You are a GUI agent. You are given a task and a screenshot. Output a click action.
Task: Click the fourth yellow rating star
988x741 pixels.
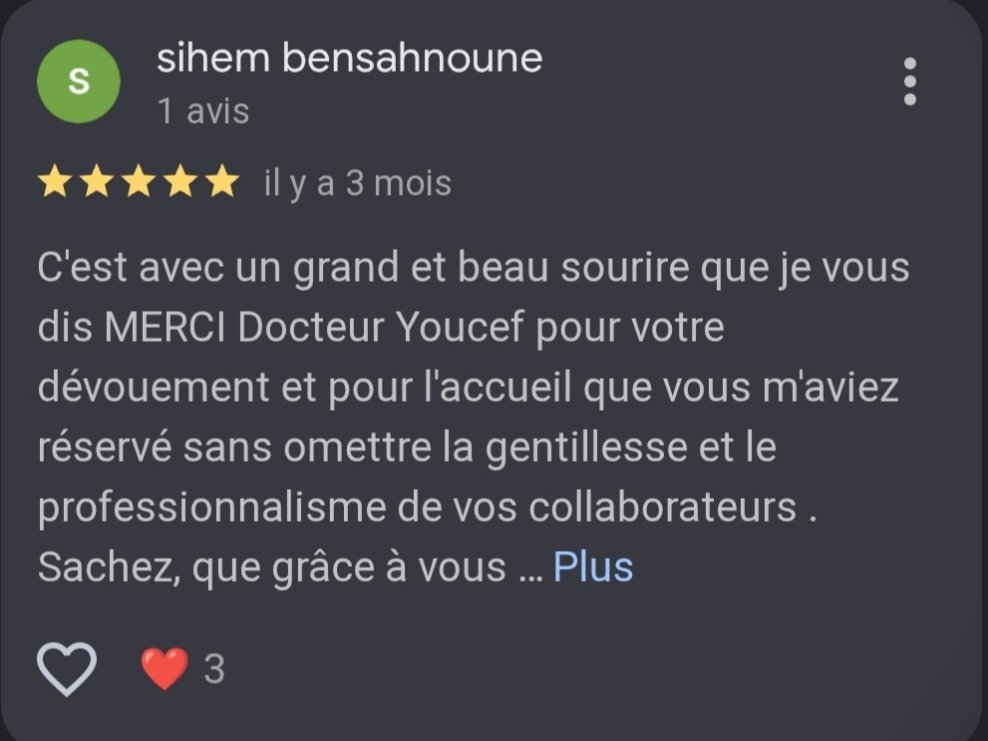pos(181,182)
